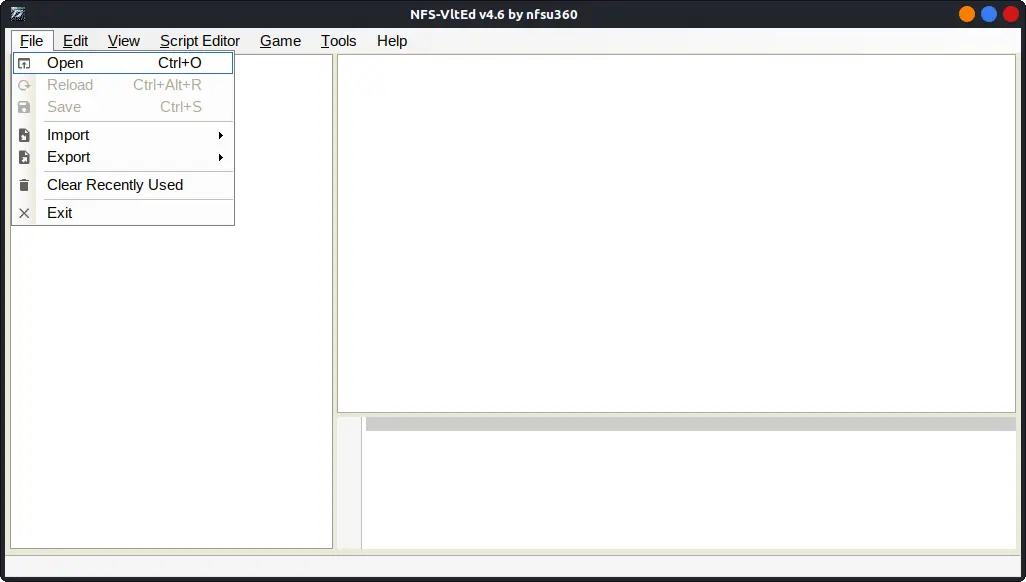This screenshot has width=1026, height=582.
Task: Select Clear Recently Used entry
Action: point(123,185)
